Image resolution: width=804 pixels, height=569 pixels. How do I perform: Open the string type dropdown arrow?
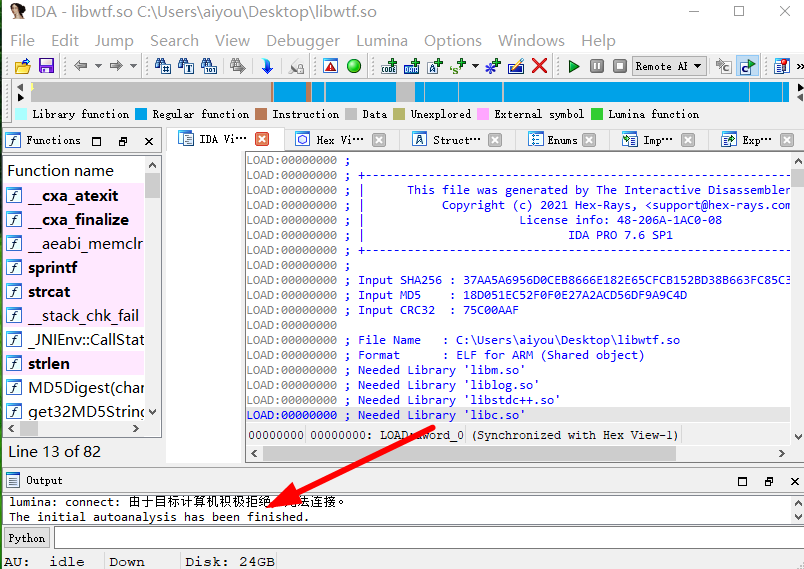(x=475, y=66)
